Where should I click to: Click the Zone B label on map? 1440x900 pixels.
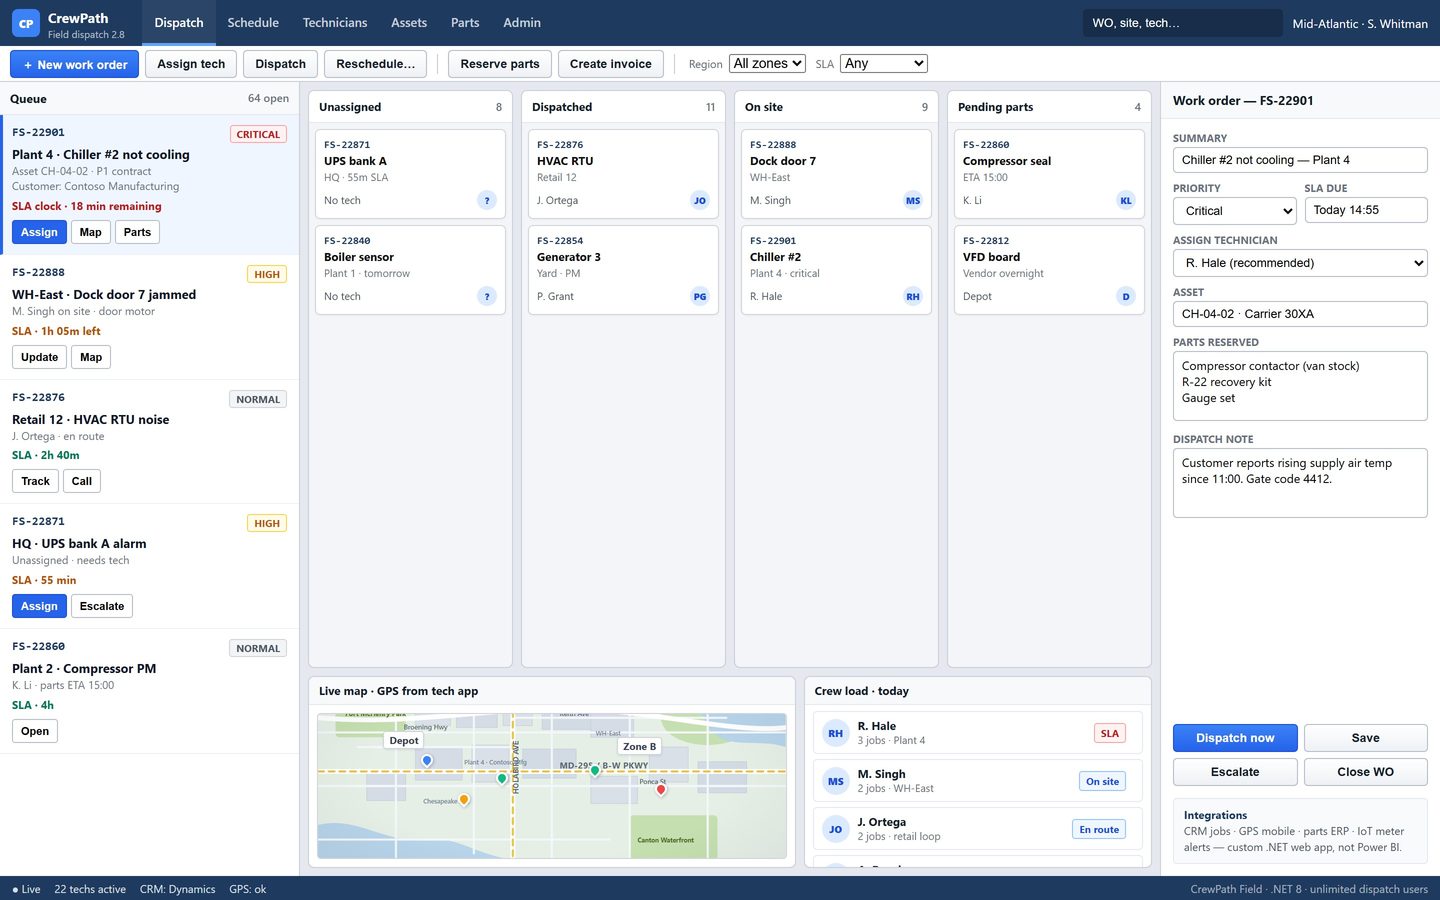pos(640,746)
